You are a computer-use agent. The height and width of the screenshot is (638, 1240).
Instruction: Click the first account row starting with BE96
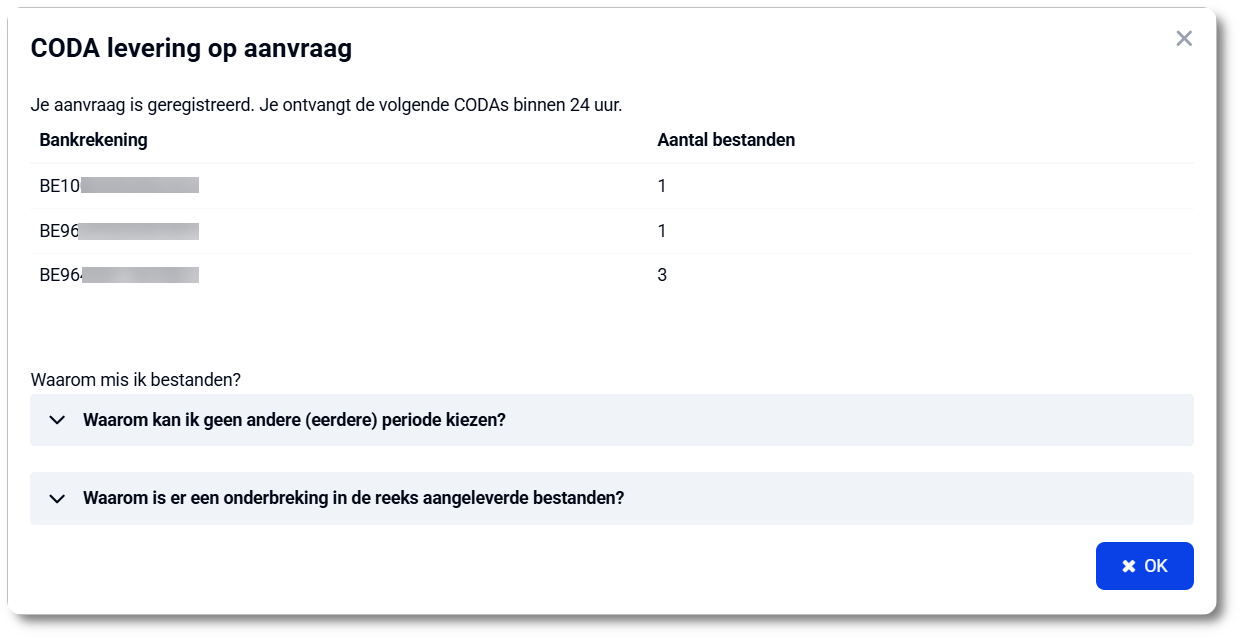point(120,230)
